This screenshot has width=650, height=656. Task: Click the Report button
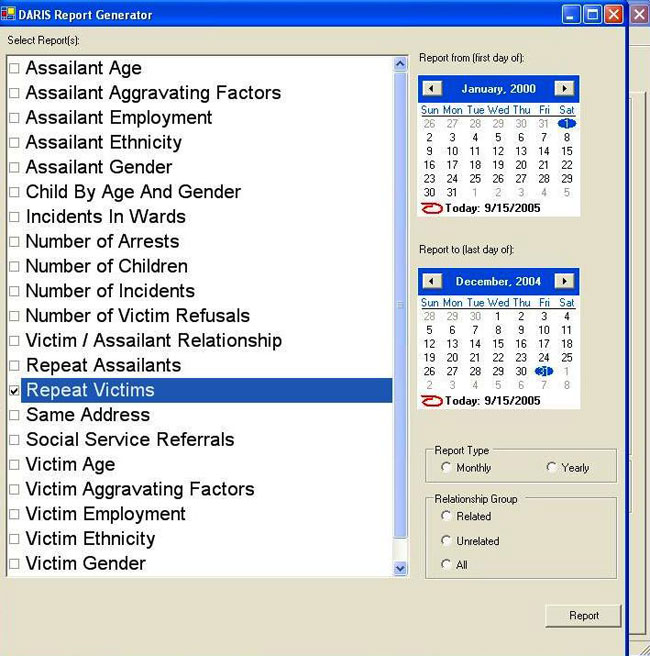click(583, 616)
